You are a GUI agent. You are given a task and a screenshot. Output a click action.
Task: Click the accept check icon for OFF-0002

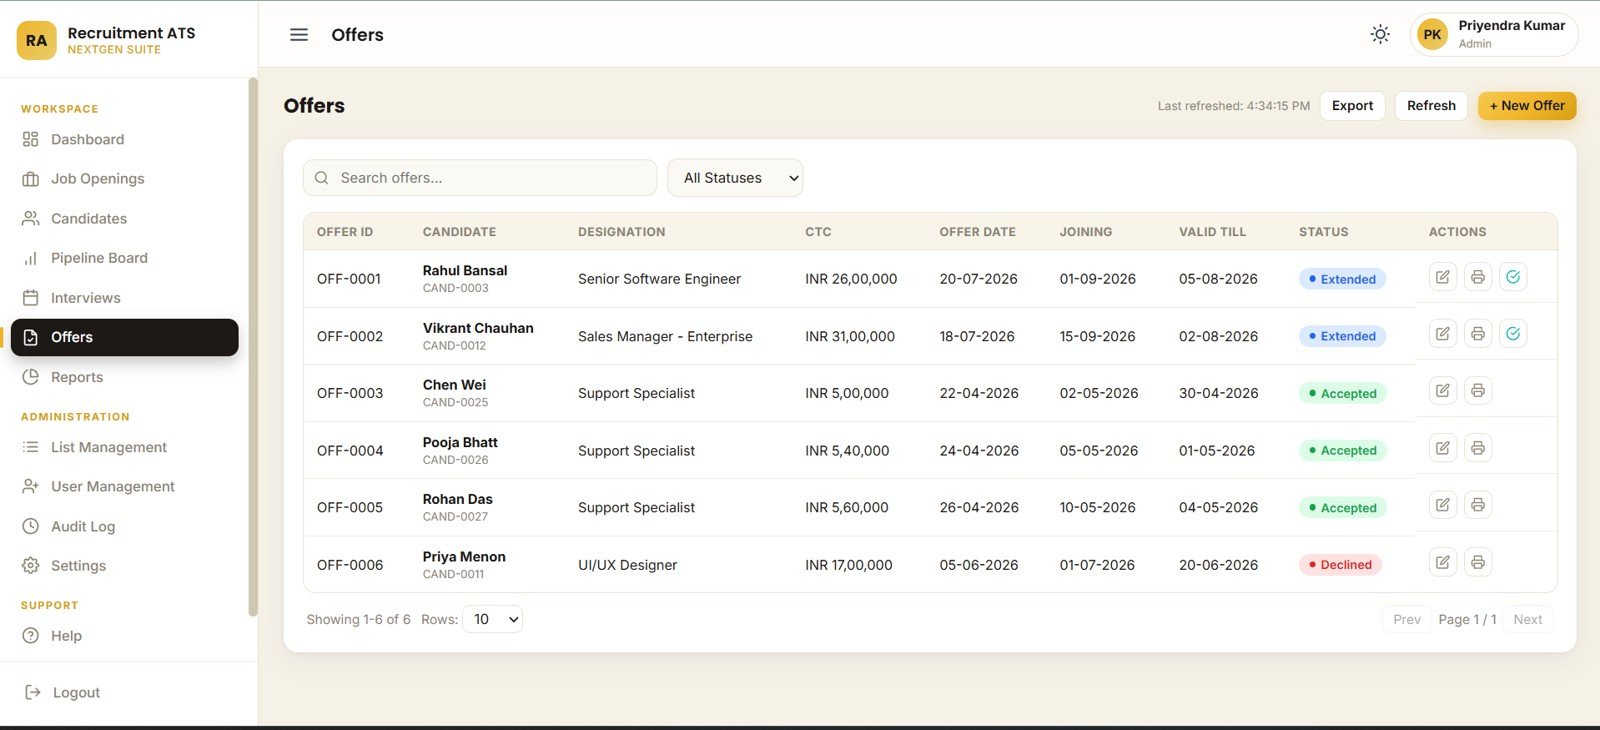coord(1513,334)
